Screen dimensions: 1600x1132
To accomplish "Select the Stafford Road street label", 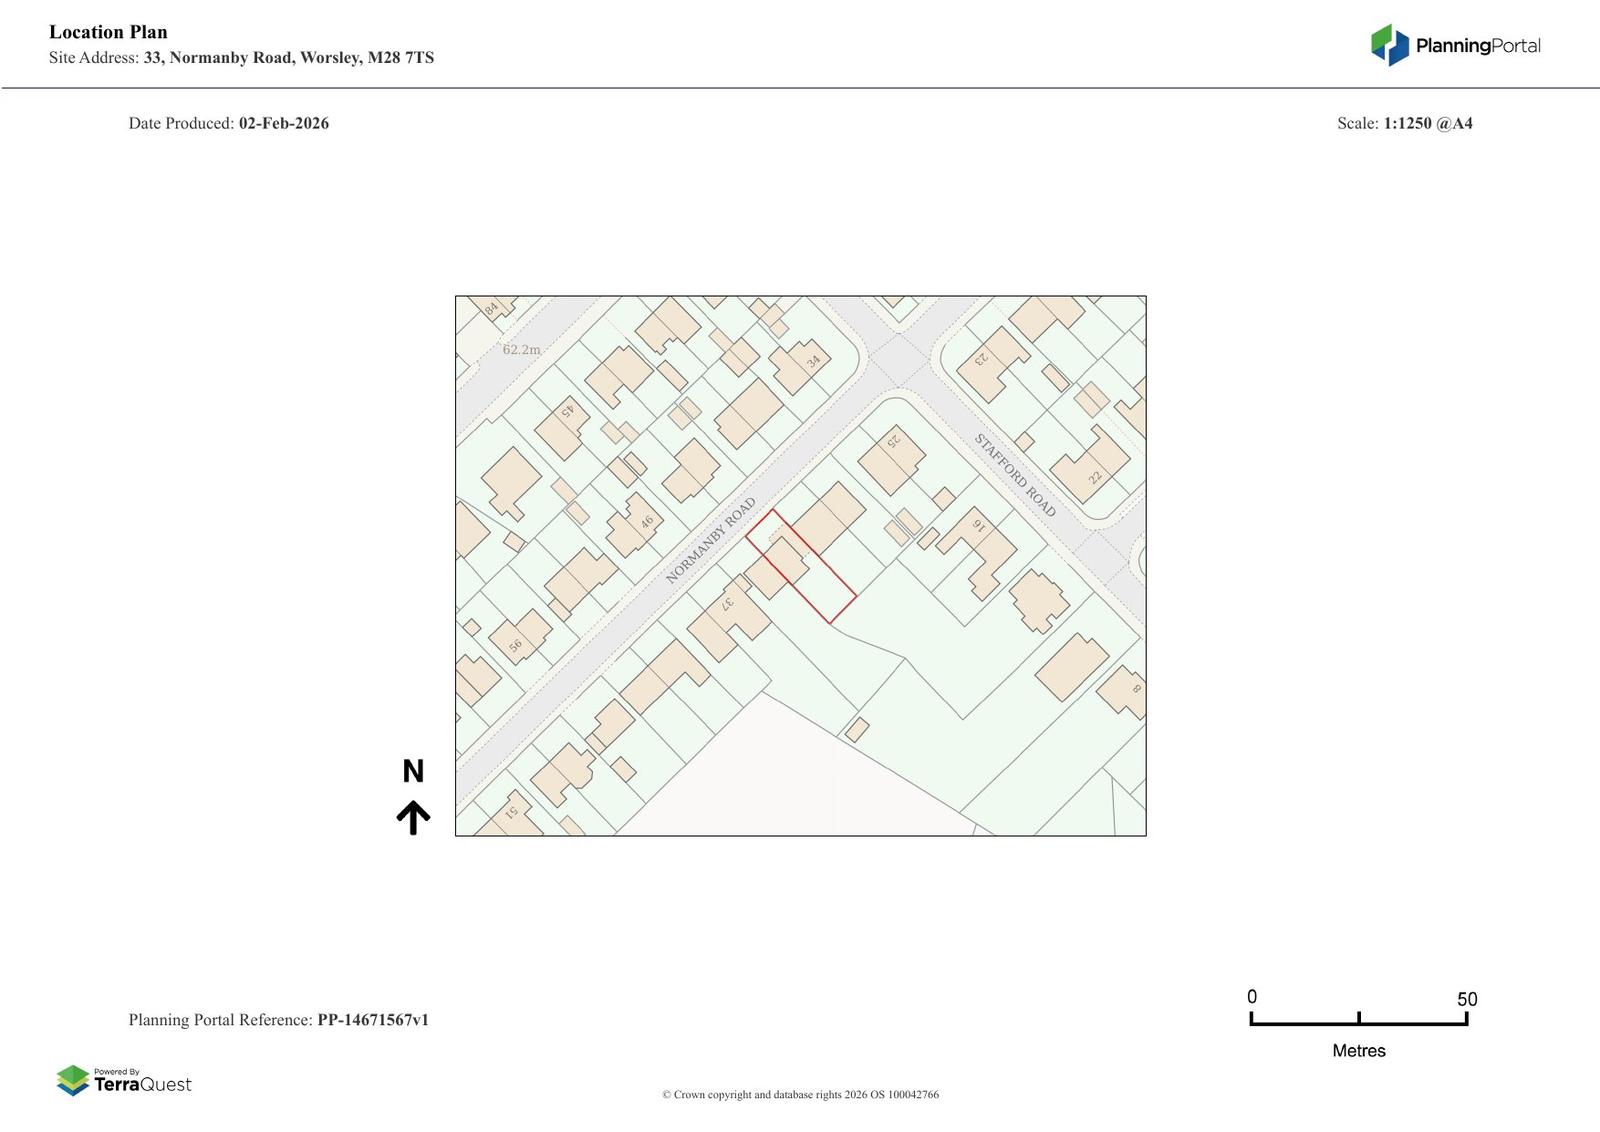I will coord(1014,475).
